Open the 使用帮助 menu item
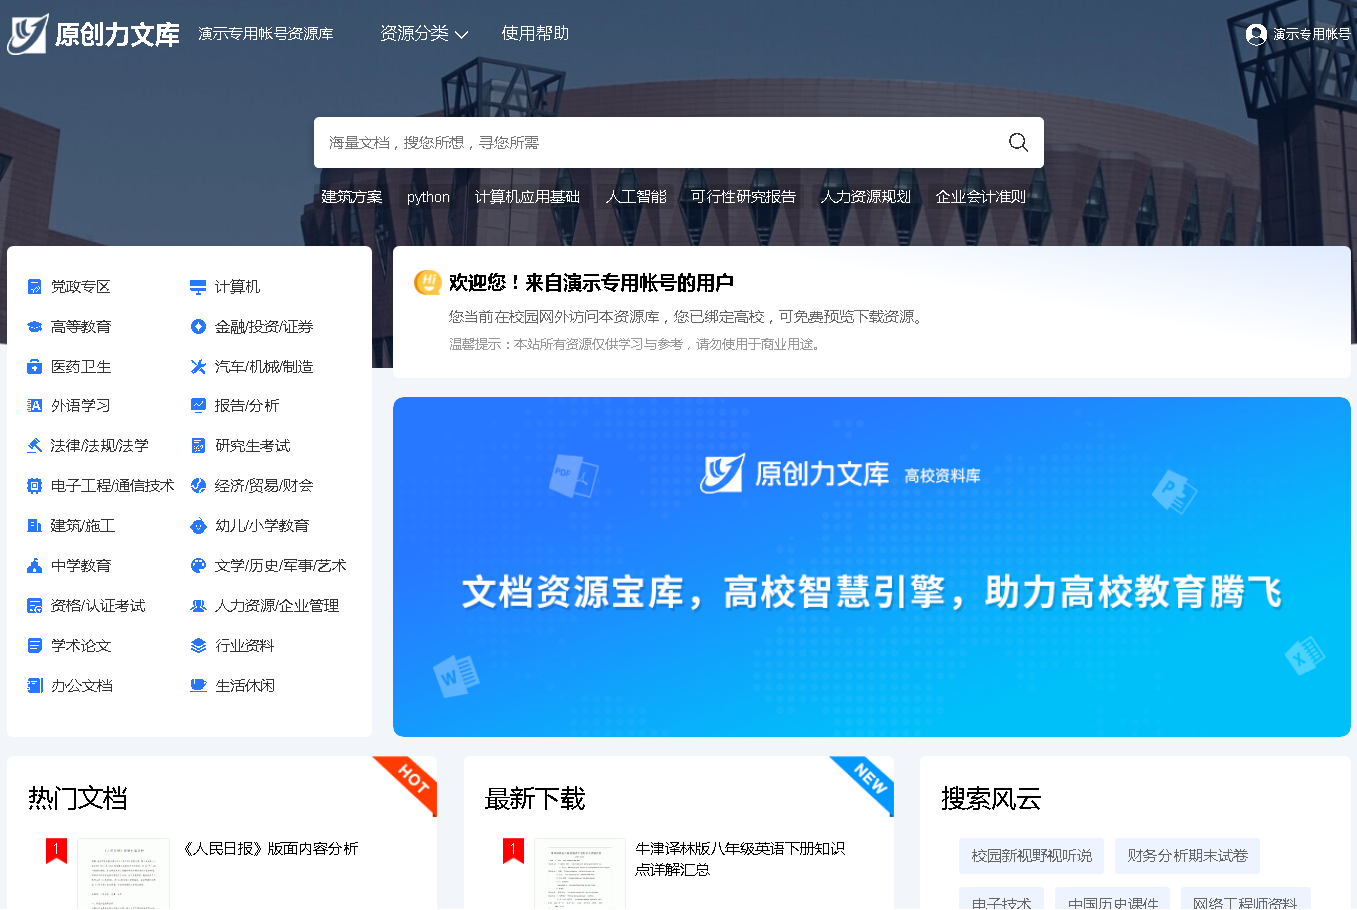This screenshot has height=910, width=1357. coord(535,34)
